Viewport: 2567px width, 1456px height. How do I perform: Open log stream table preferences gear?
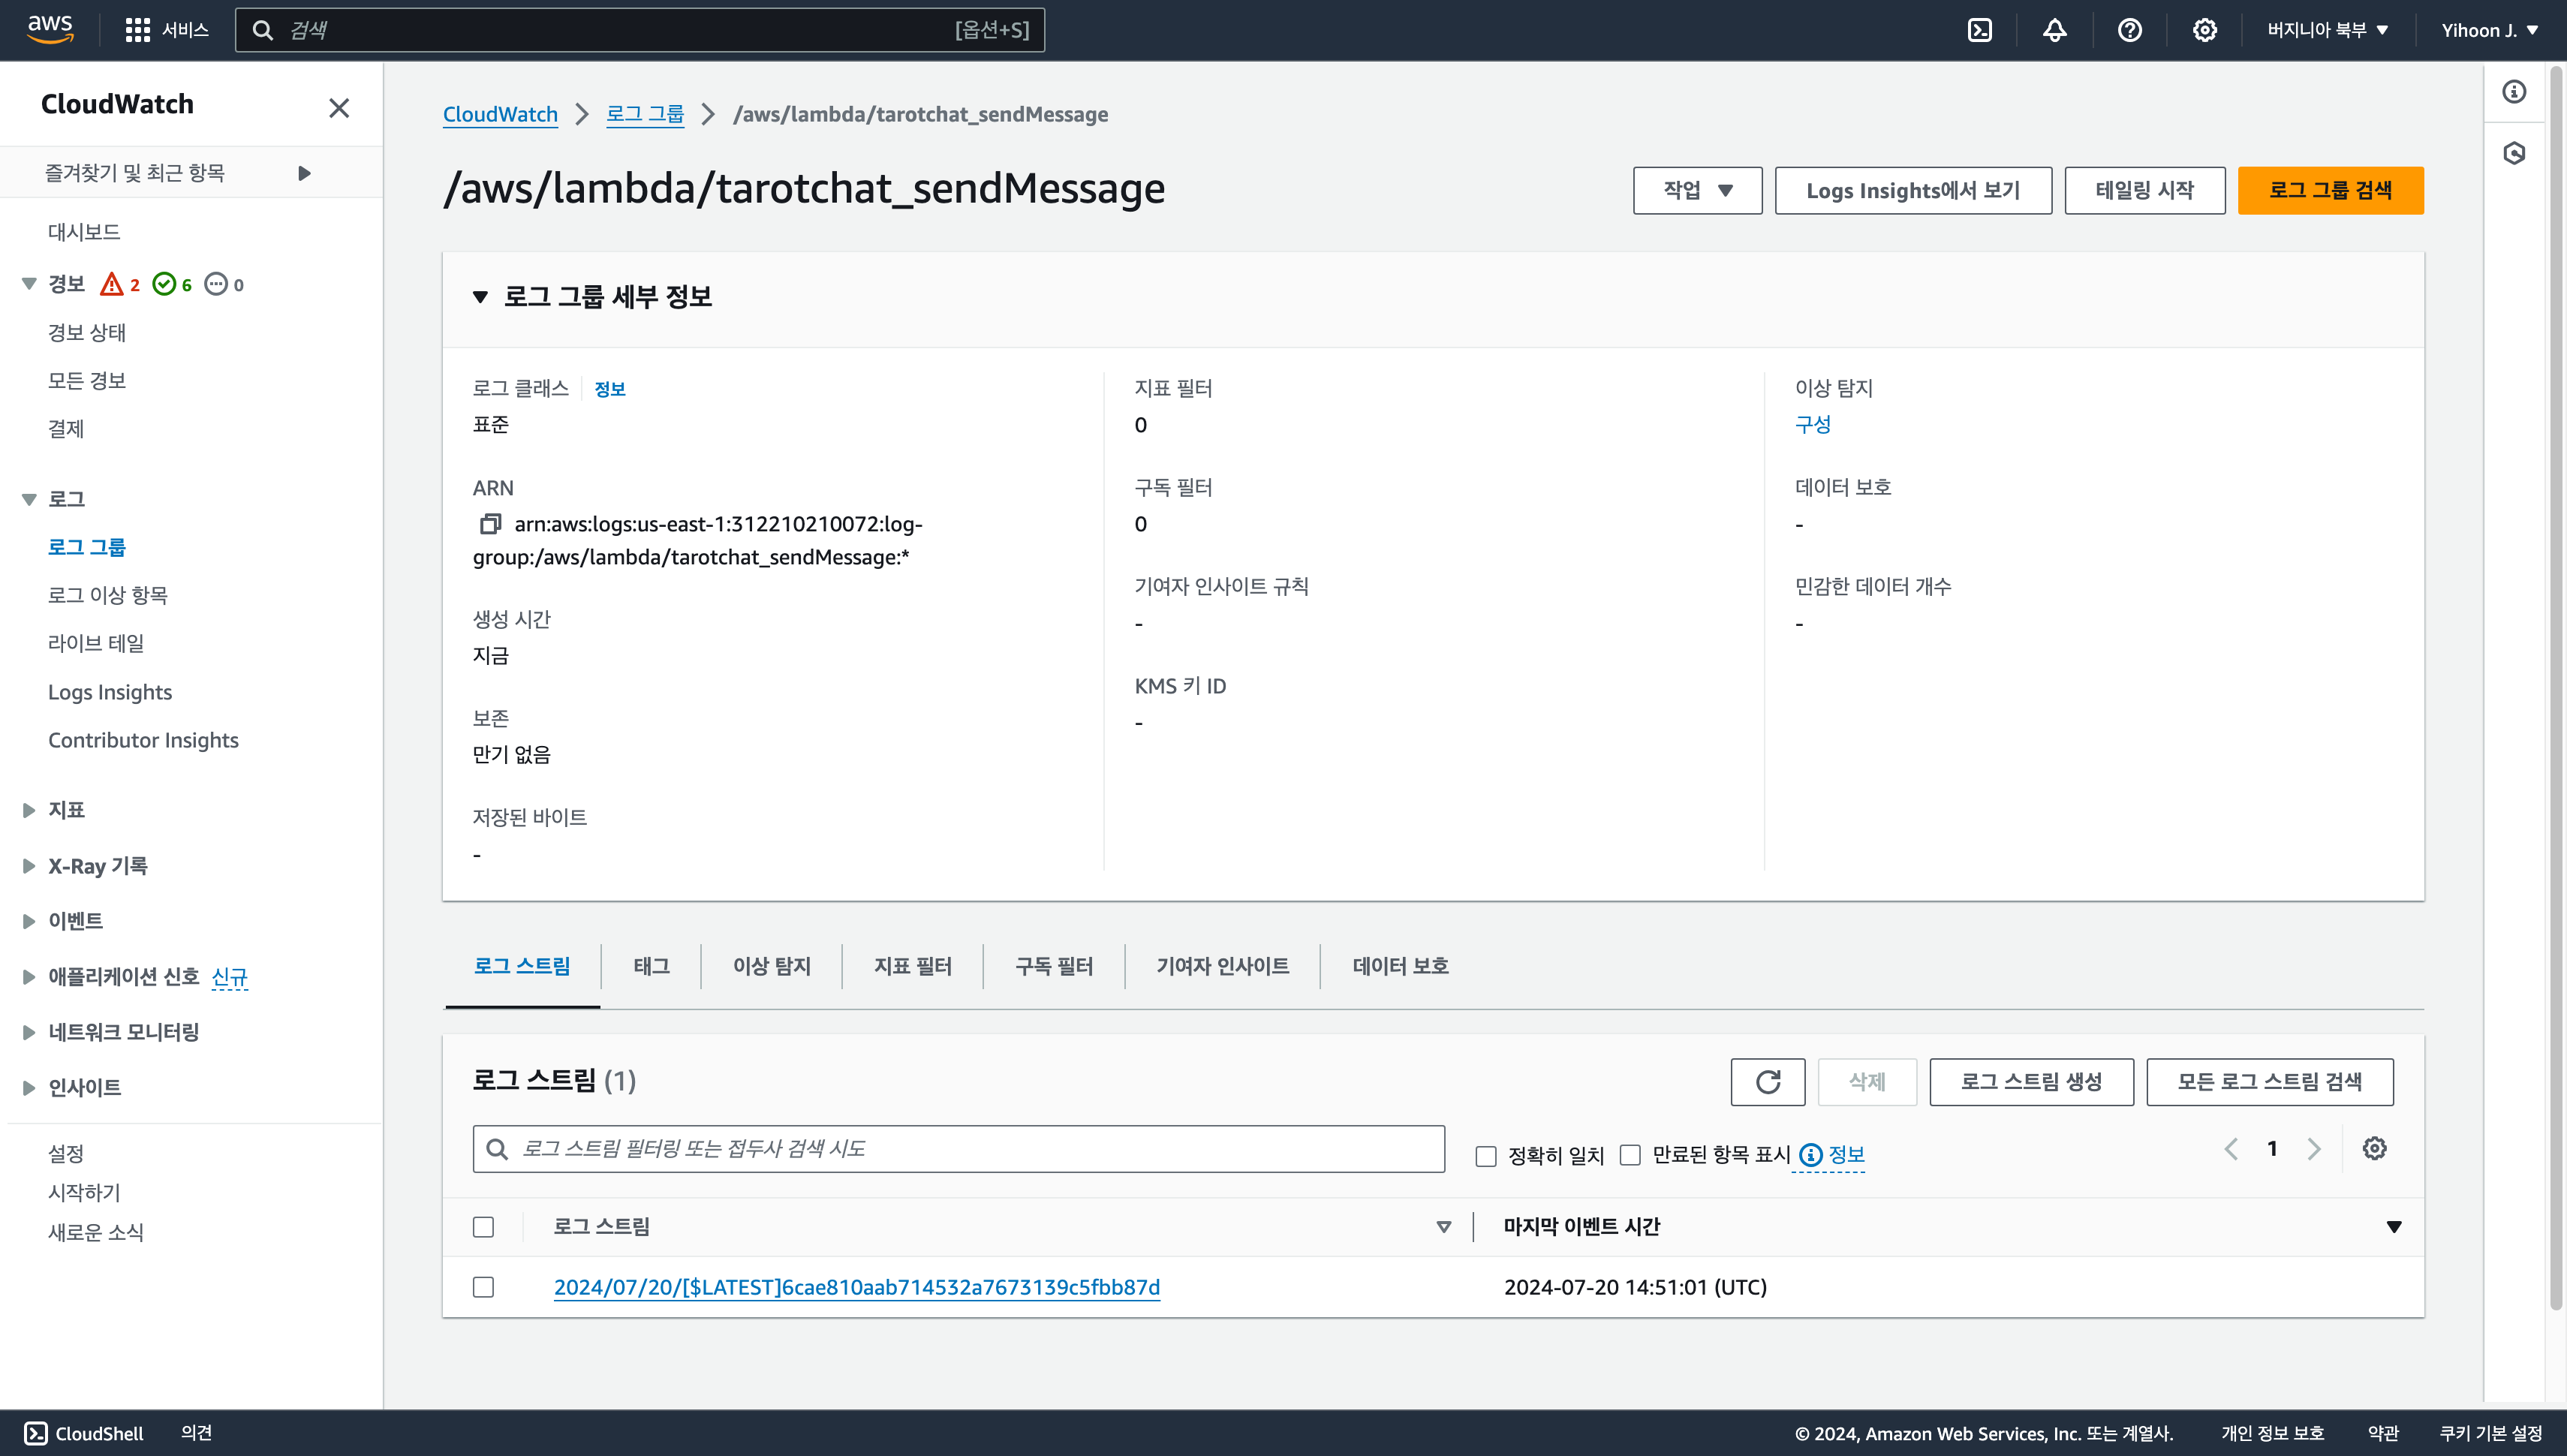(x=2374, y=1149)
